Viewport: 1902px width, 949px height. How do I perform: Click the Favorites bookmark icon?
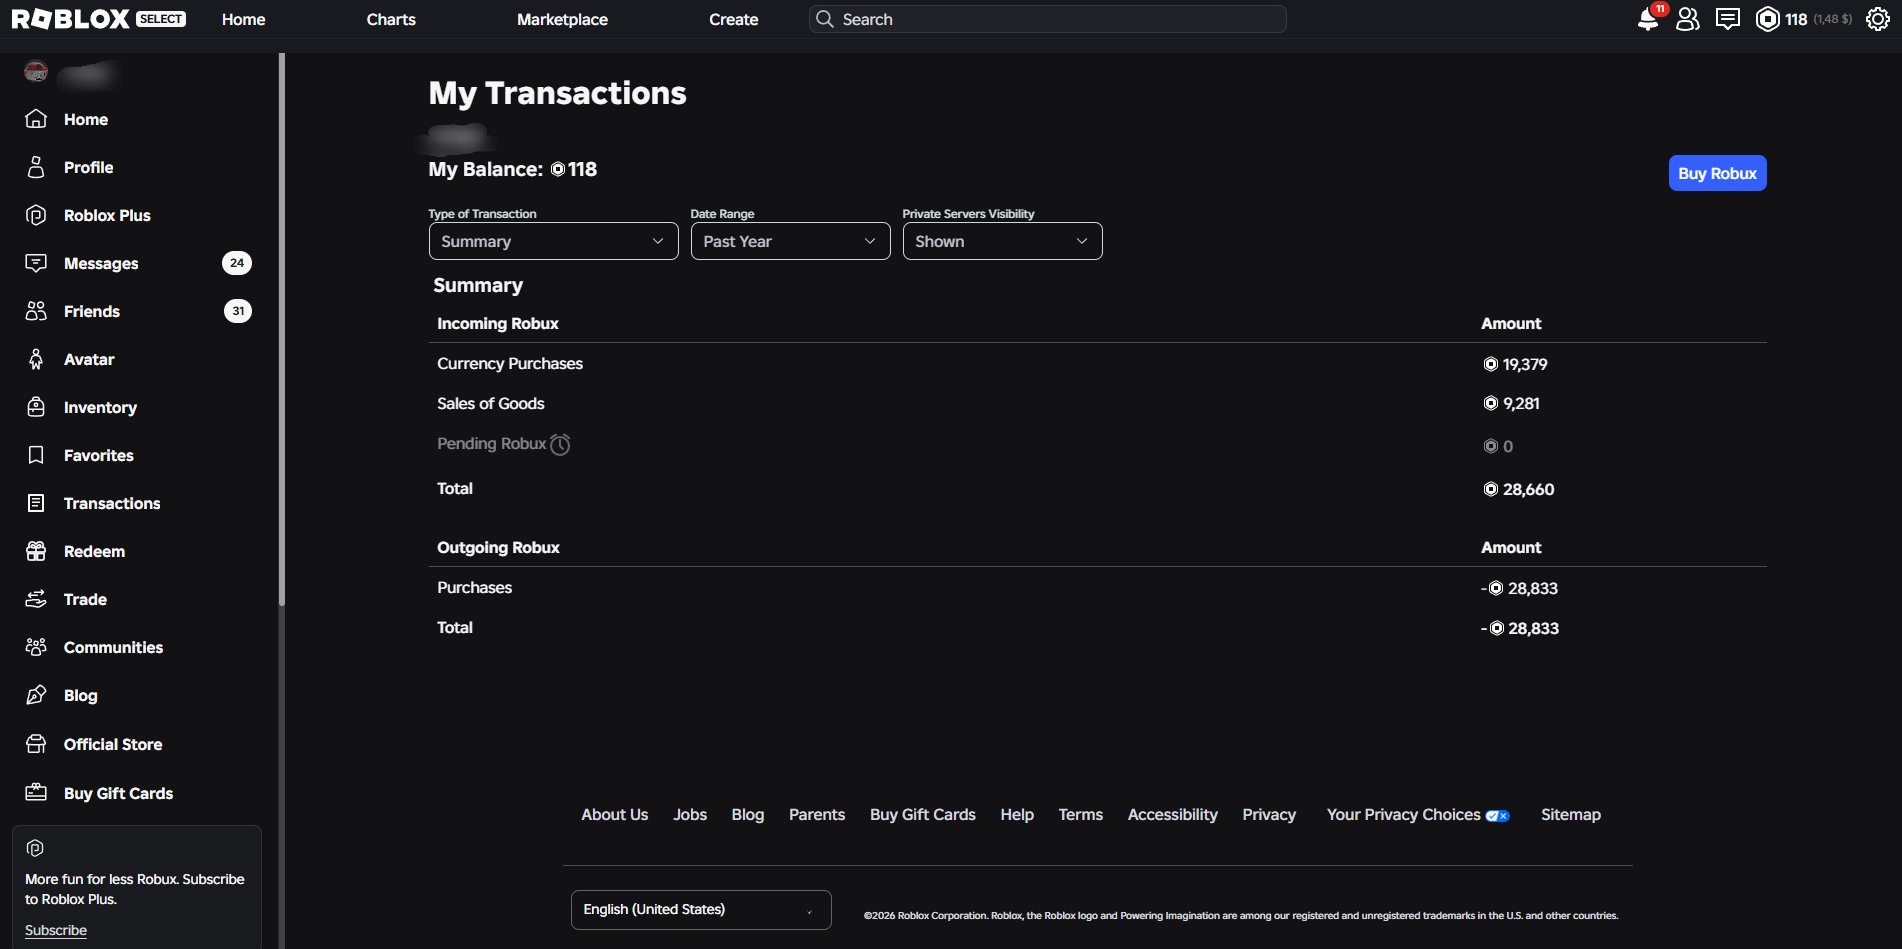[36, 455]
